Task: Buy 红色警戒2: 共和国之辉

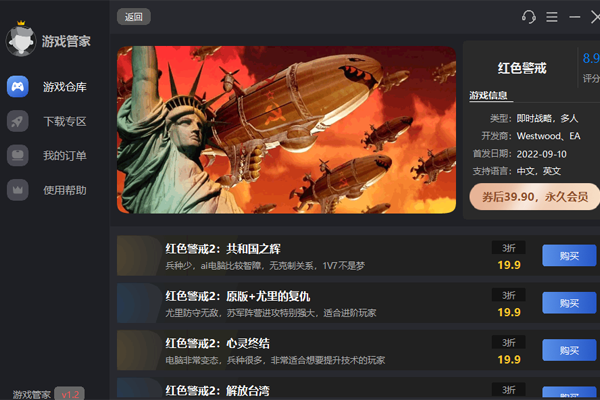Action: 569,256
